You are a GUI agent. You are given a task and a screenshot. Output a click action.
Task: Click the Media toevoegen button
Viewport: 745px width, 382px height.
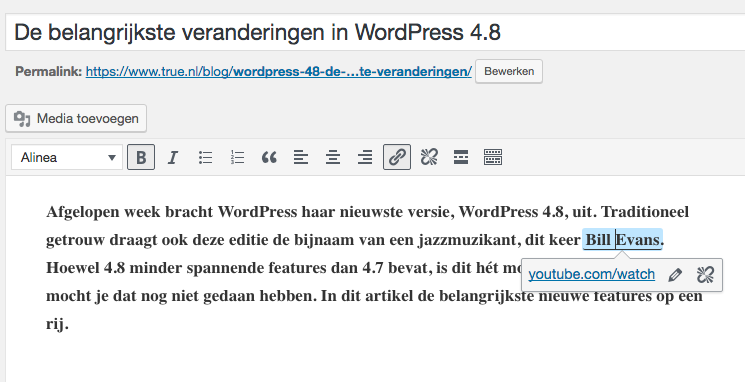[x=76, y=118]
